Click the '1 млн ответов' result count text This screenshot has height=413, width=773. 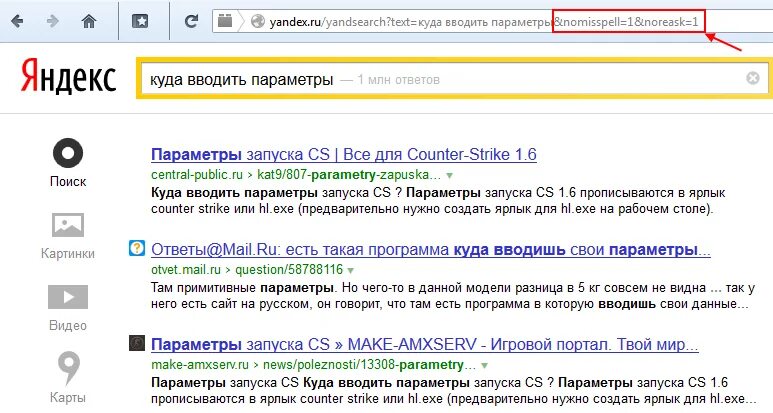398,80
